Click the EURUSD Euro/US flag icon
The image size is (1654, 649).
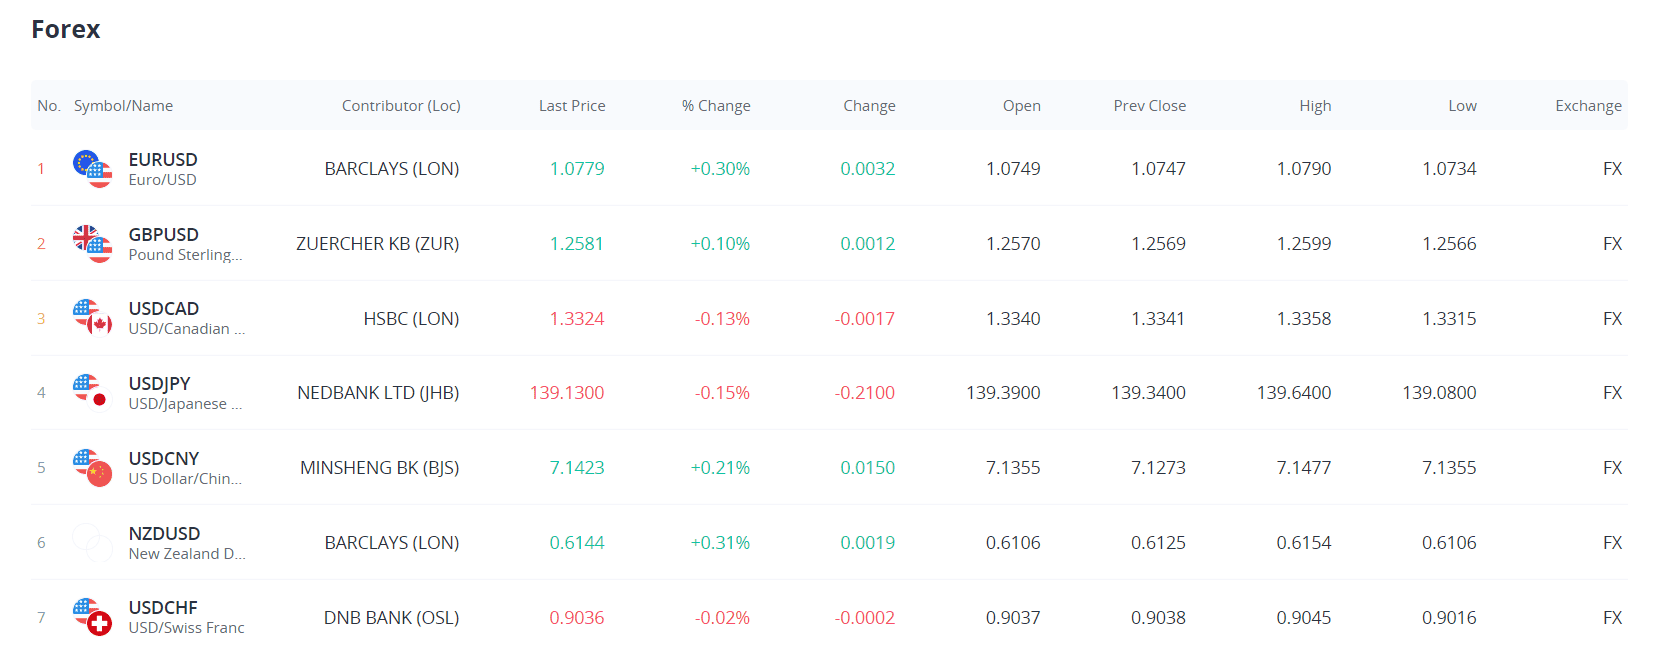(92, 169)
